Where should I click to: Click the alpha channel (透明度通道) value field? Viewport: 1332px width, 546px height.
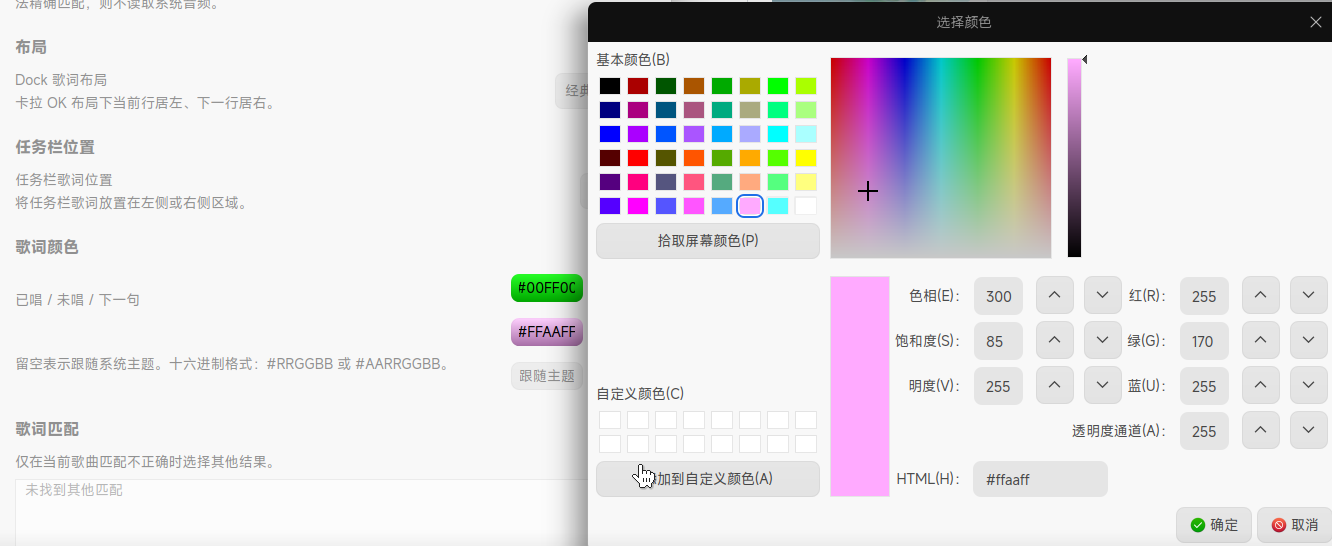click(1204, 431)
